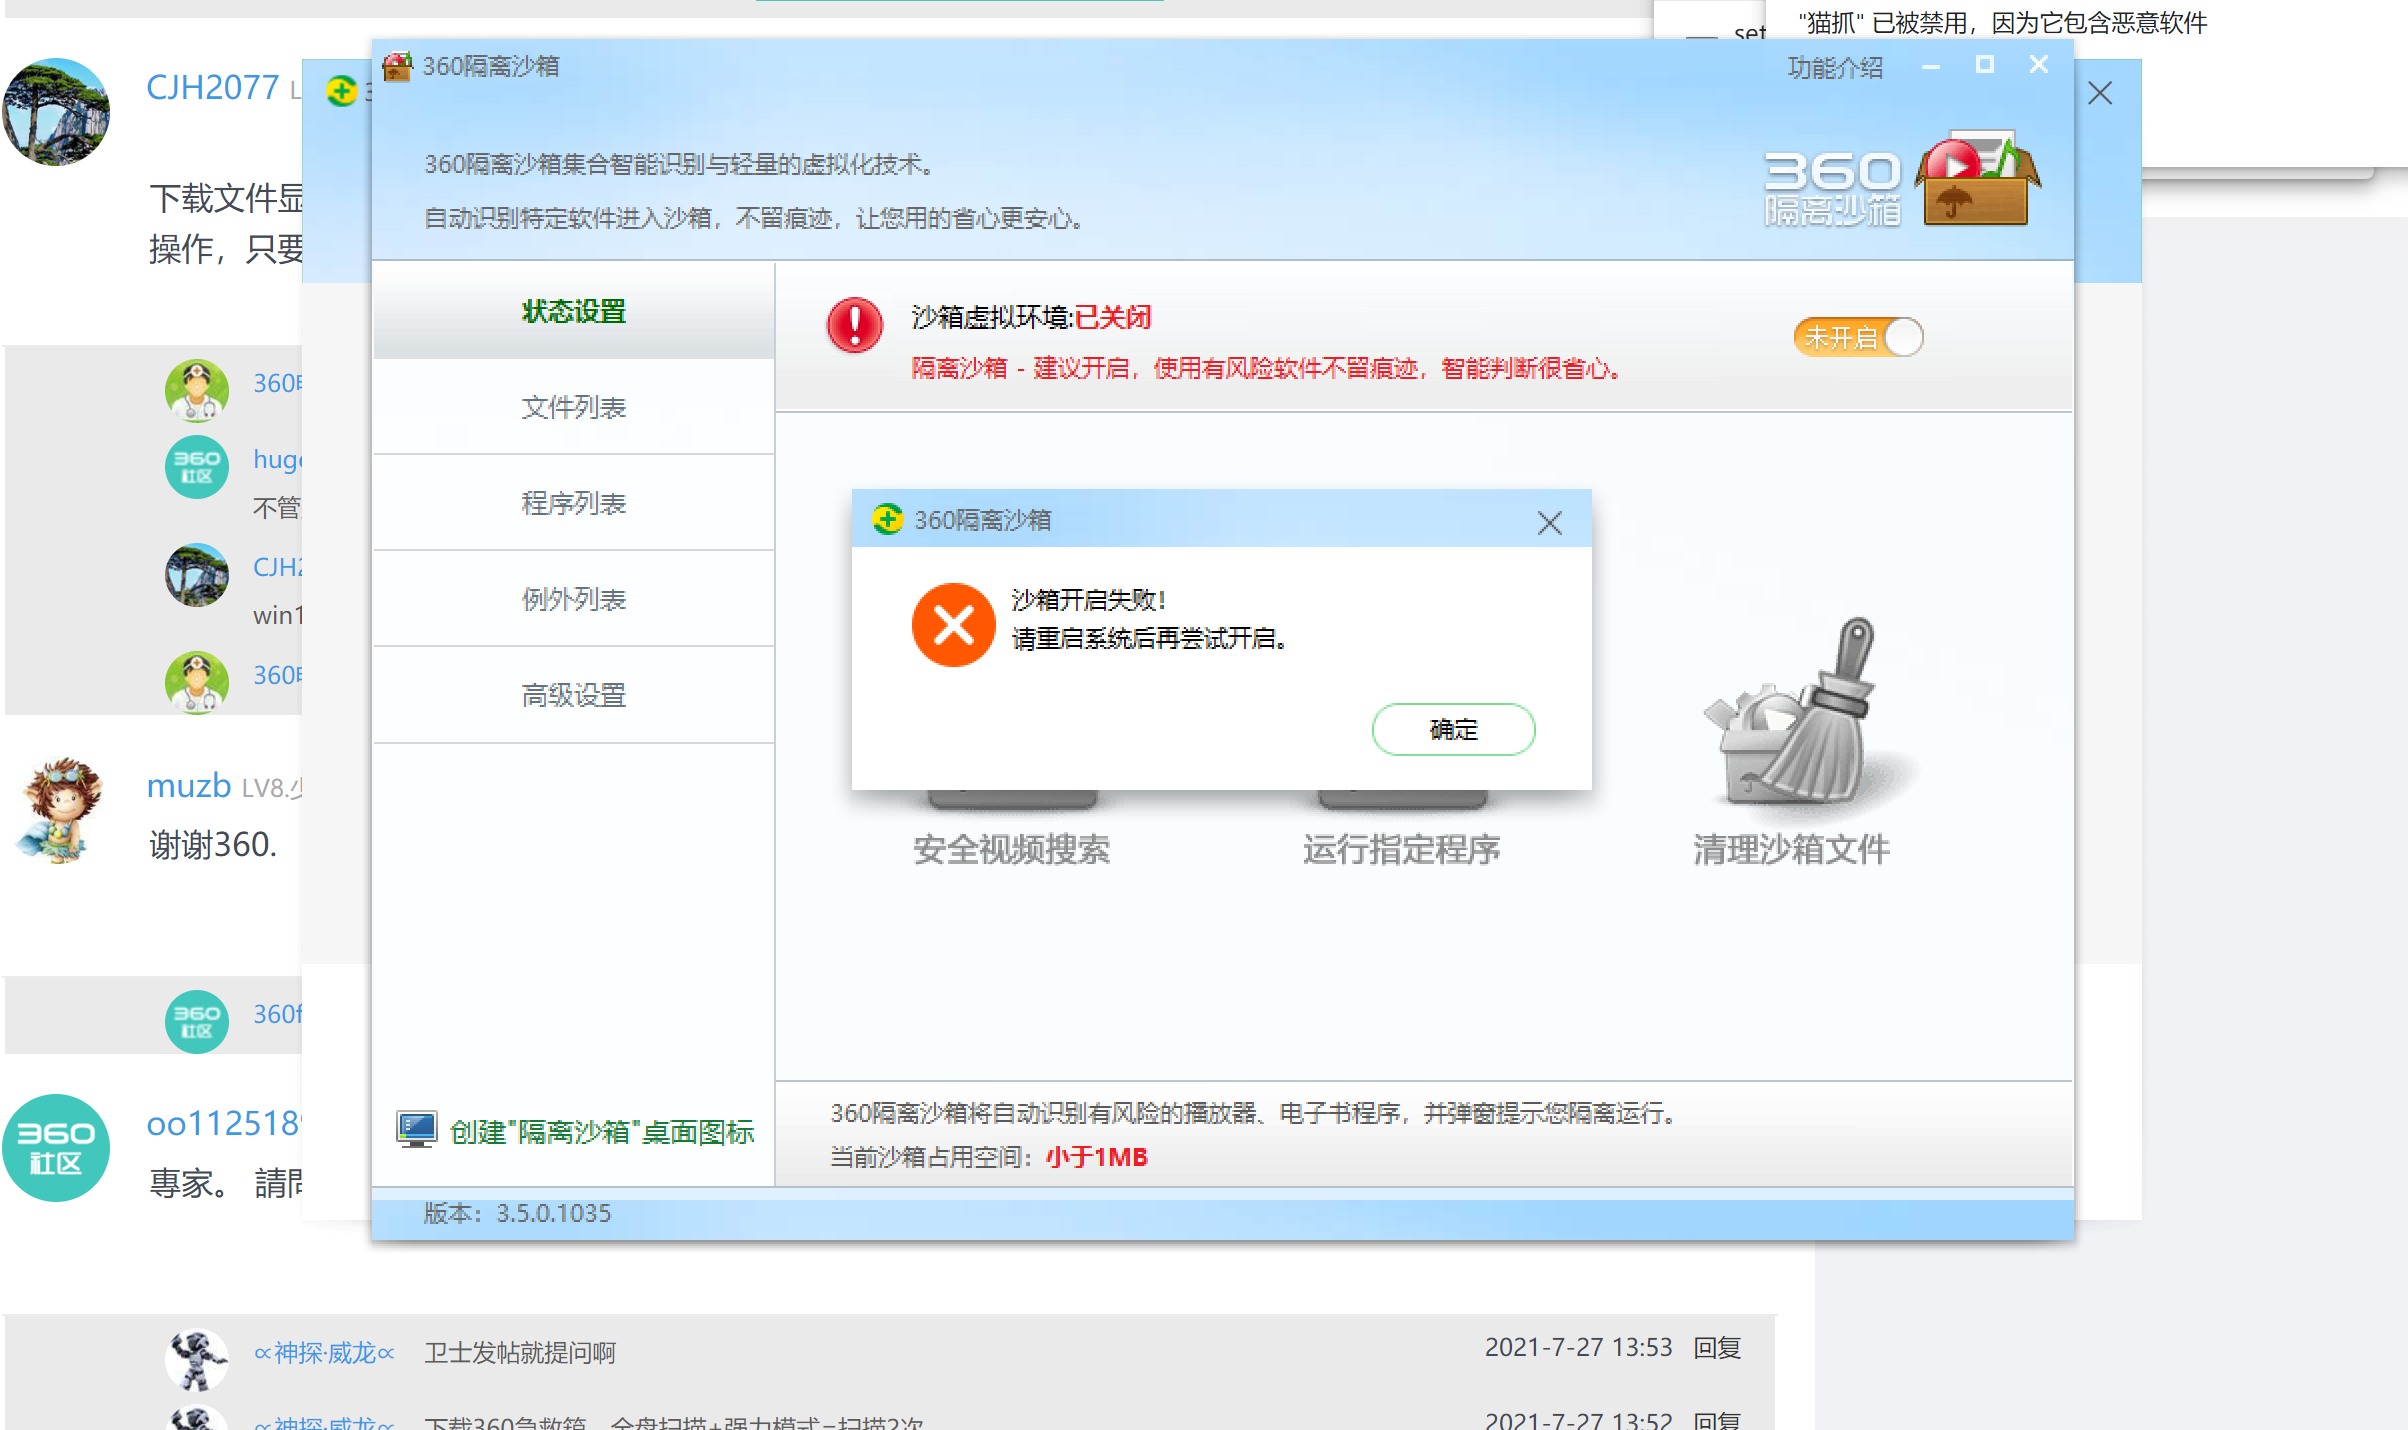Click the 360隔离沙箱 logo in header
The image size is (2408, 1430).
tap(1900, 180)
